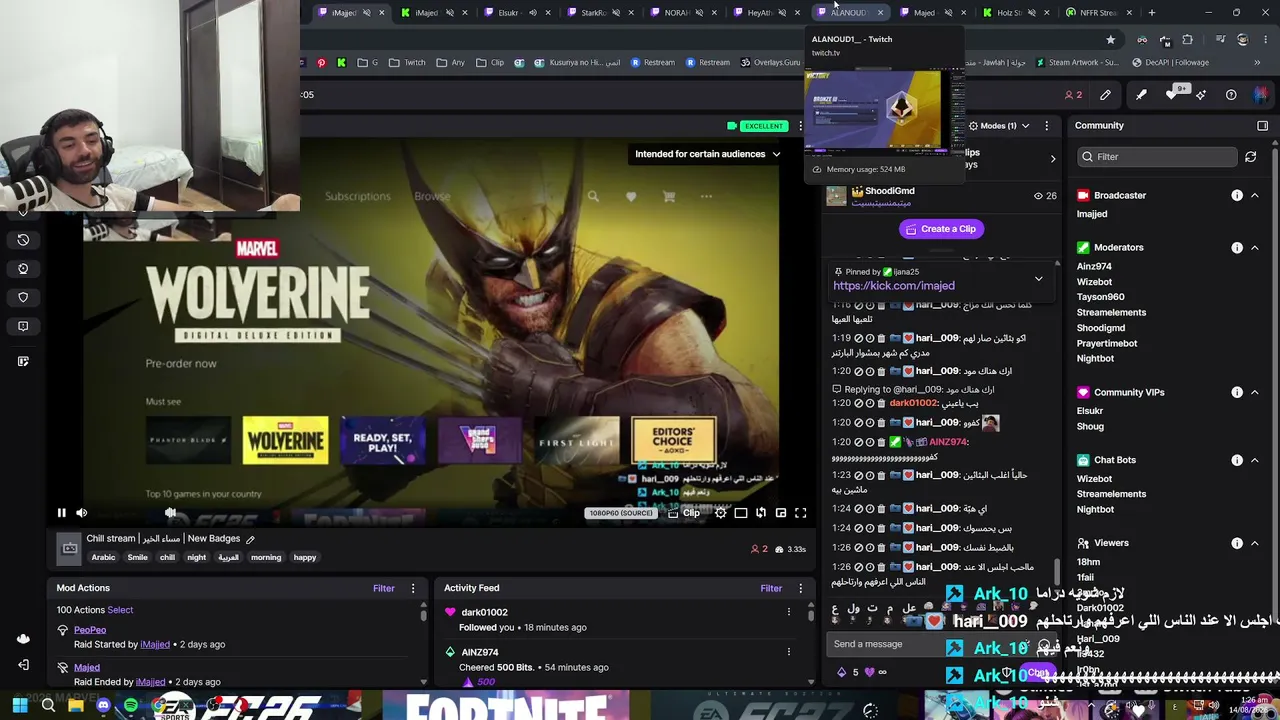Open the Steam Artwork bookmark
1280x720 pixels.
pyautogui.click(x=1076, y=63)
